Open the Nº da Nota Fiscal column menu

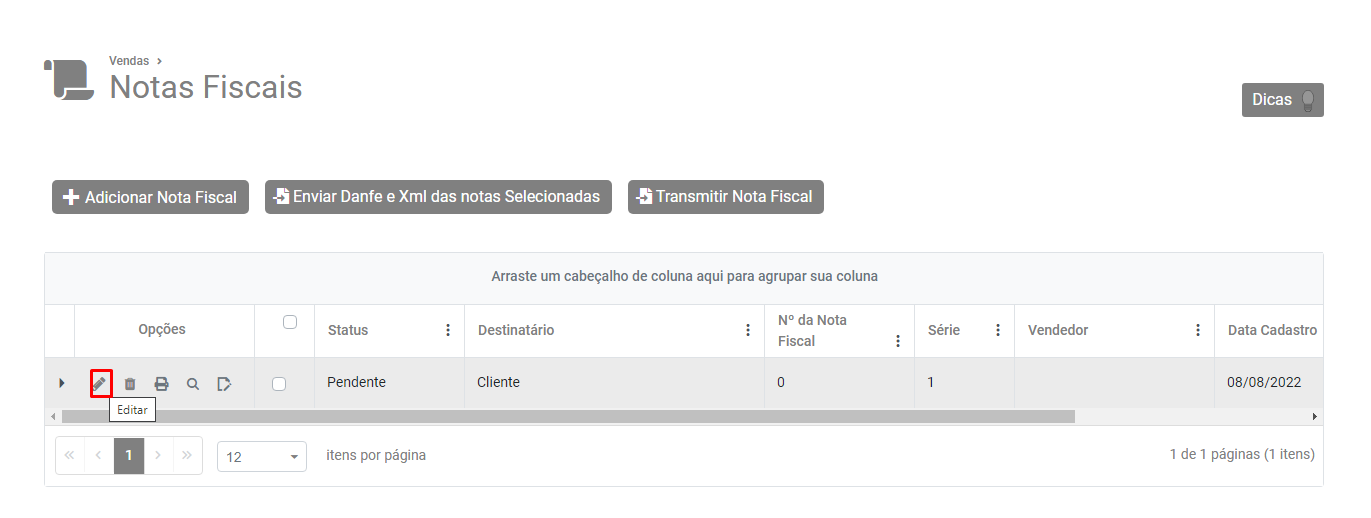click(898, 341)
